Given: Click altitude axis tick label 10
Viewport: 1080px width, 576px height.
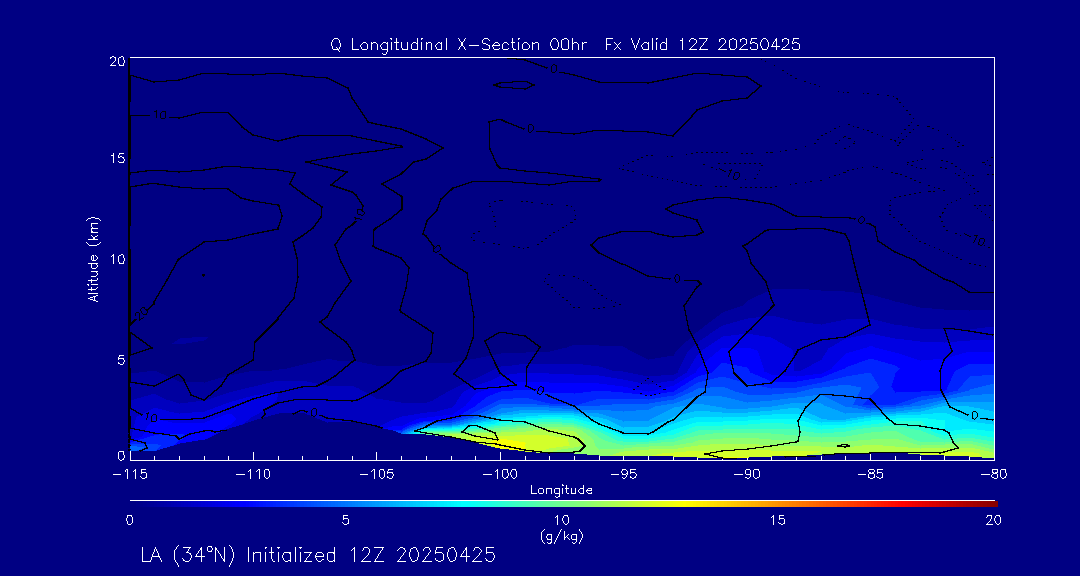Looking at the screenshot, I should 117,259.
